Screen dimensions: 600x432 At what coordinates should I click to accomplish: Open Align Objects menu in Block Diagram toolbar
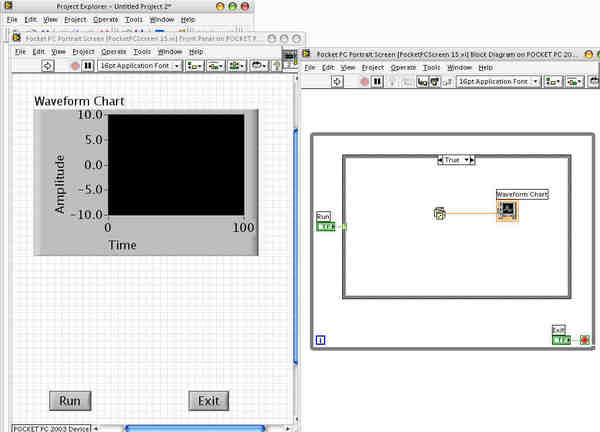[x=553, y=82]
